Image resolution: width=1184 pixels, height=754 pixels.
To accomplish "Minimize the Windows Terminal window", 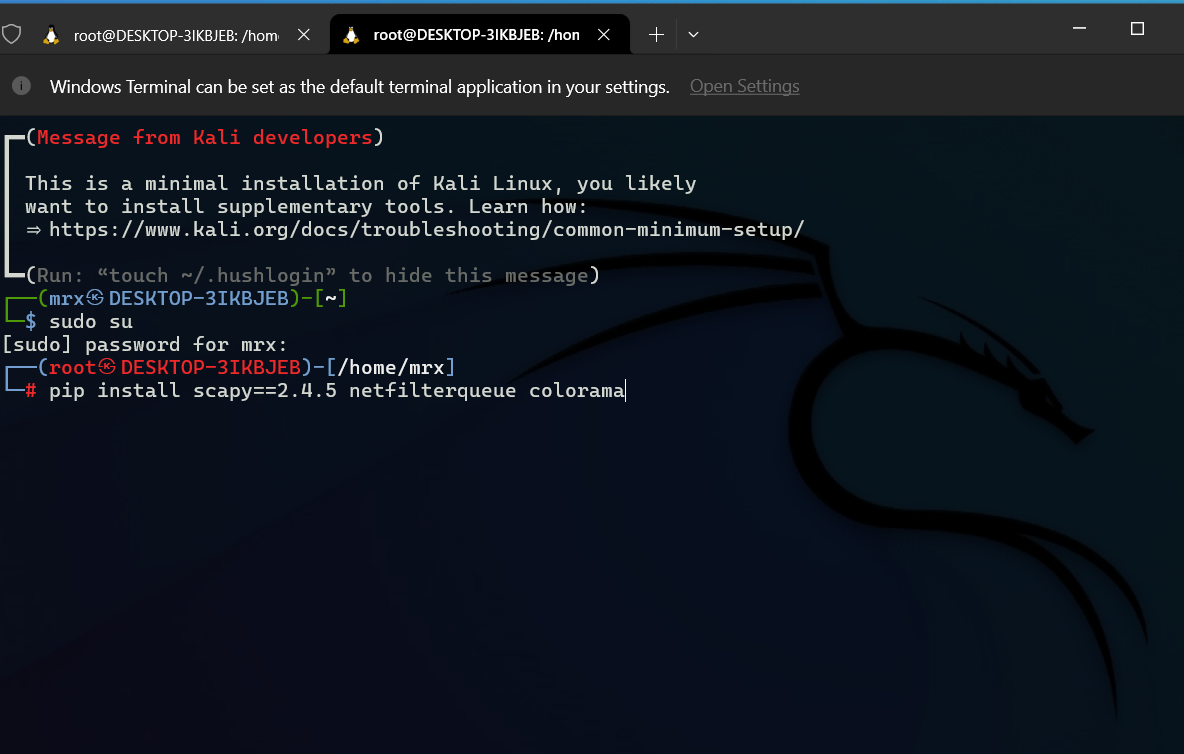I will point(1079,28).
